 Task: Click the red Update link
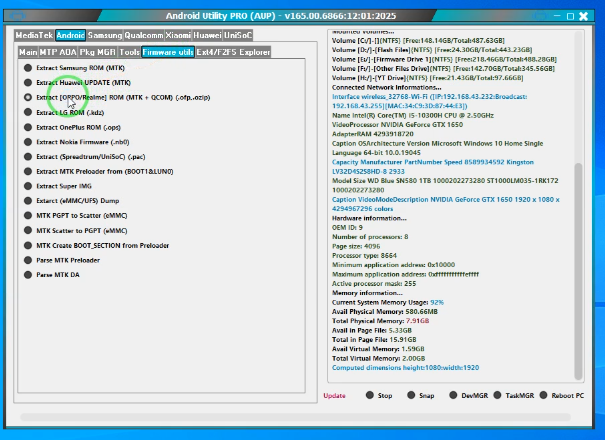(x=334, y=396)
